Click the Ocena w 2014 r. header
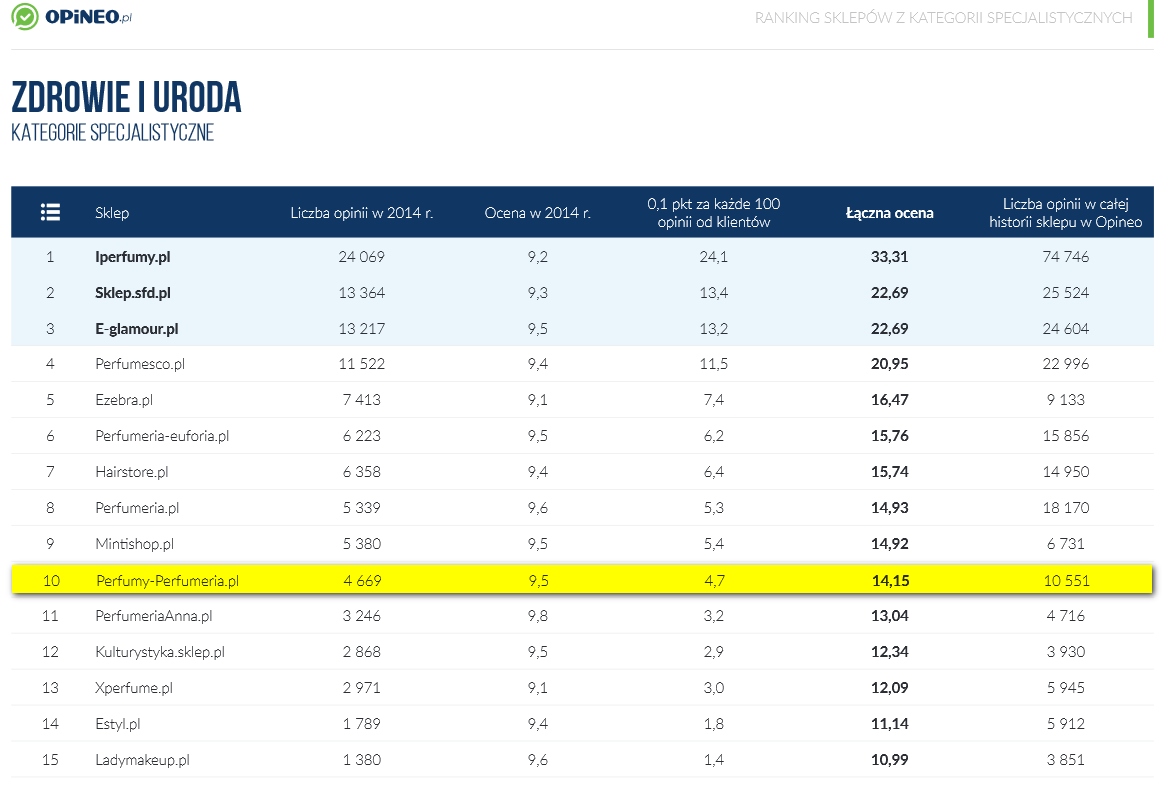This screenshot has height=792, width=1162. [537, 213]
